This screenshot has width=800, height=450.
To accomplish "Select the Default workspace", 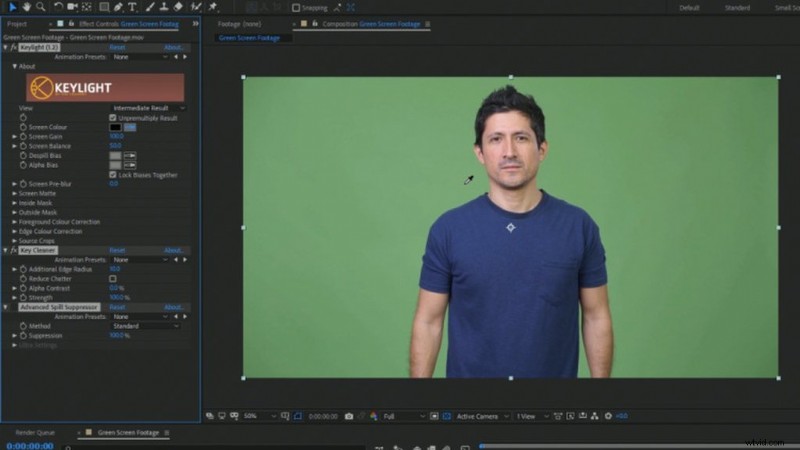I will (x=689, y=8).
